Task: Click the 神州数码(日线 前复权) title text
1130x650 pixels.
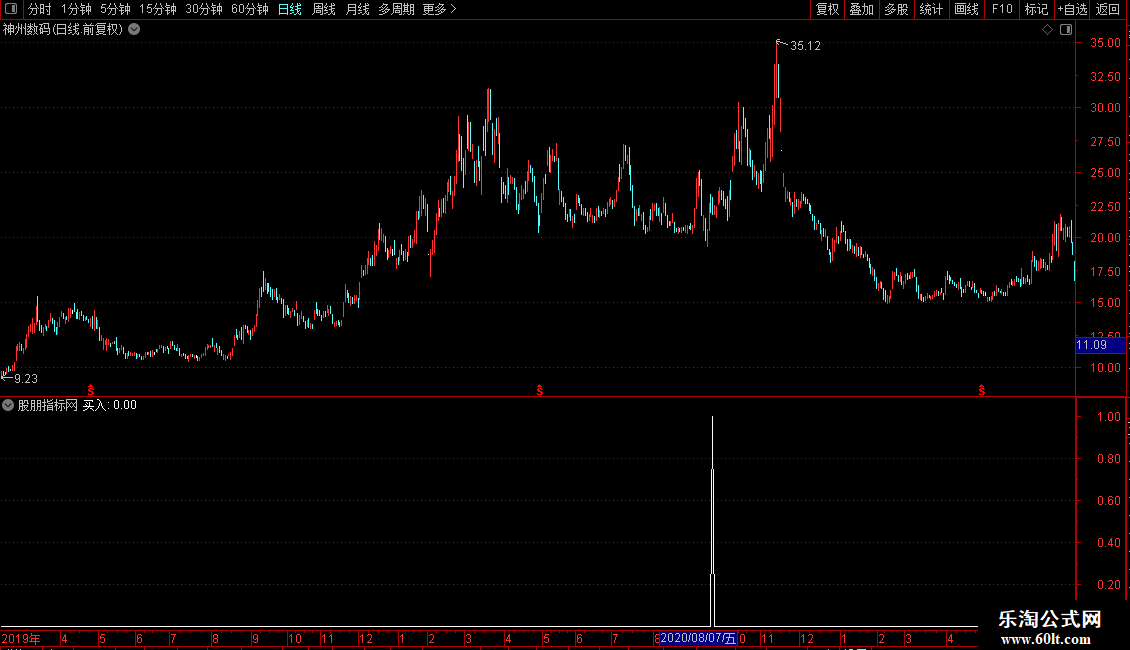Action: click(x=63, y=30)
